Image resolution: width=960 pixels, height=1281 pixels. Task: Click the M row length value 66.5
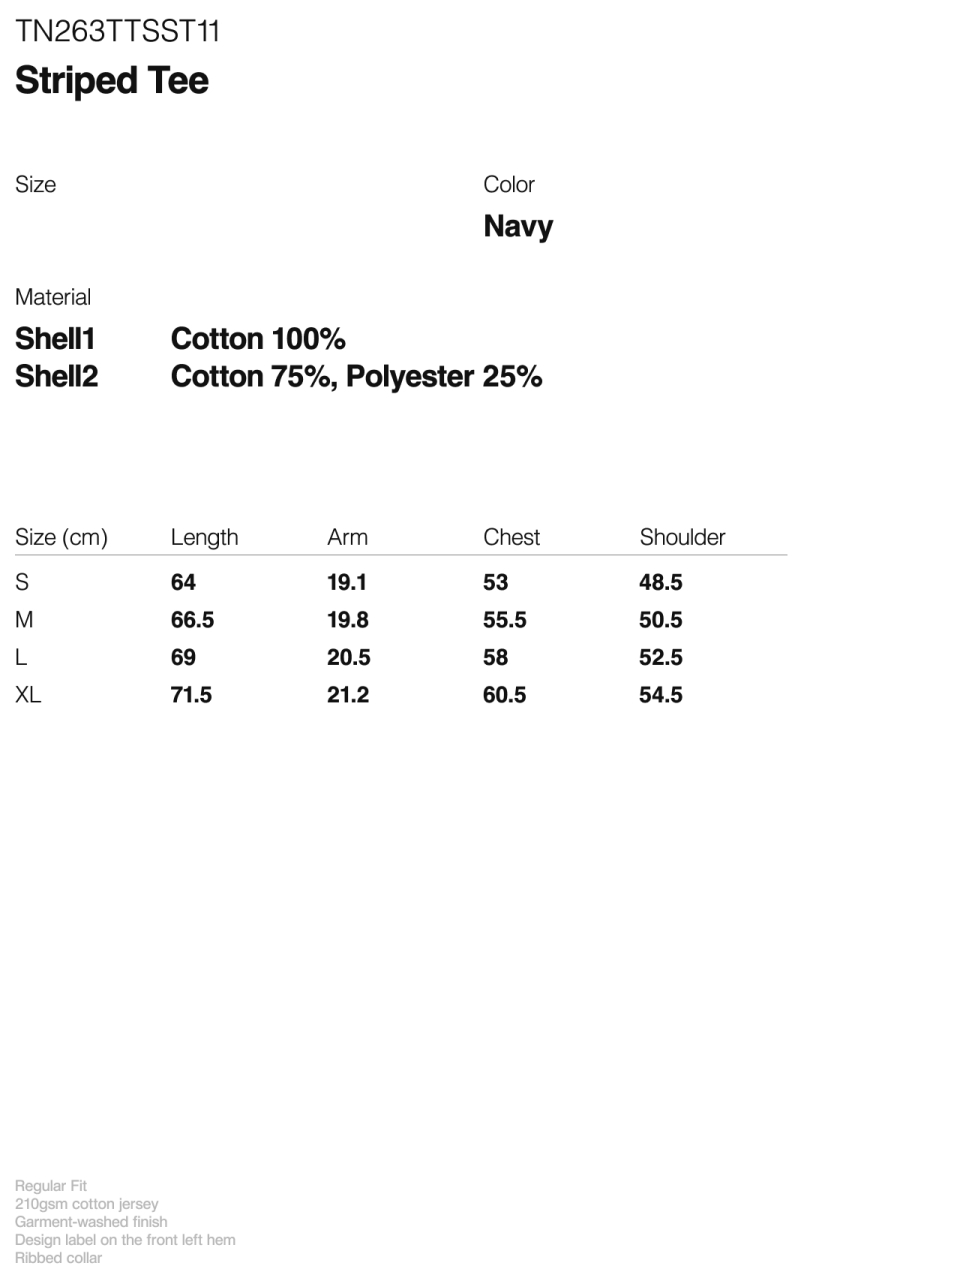pyautogui.click(x=193, y=620)
